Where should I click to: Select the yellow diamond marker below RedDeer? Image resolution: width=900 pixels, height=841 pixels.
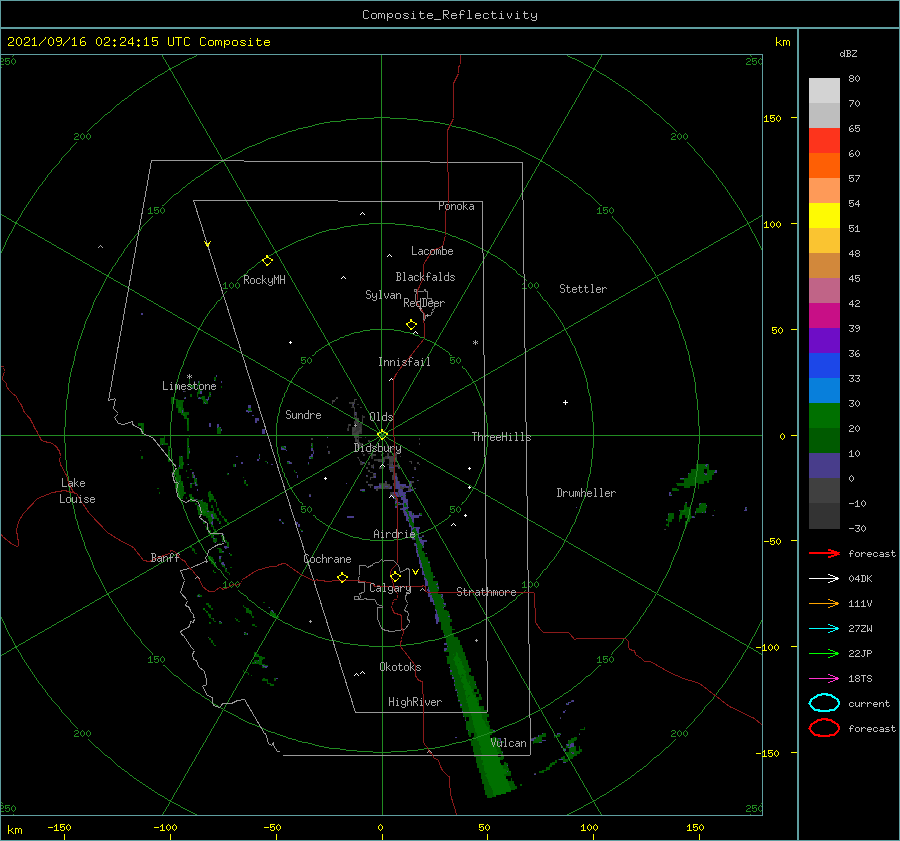pos(411,325)
